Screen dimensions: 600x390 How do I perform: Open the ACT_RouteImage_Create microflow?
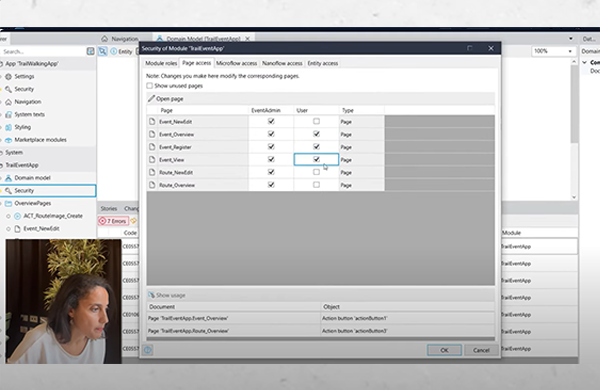(53, 216)
